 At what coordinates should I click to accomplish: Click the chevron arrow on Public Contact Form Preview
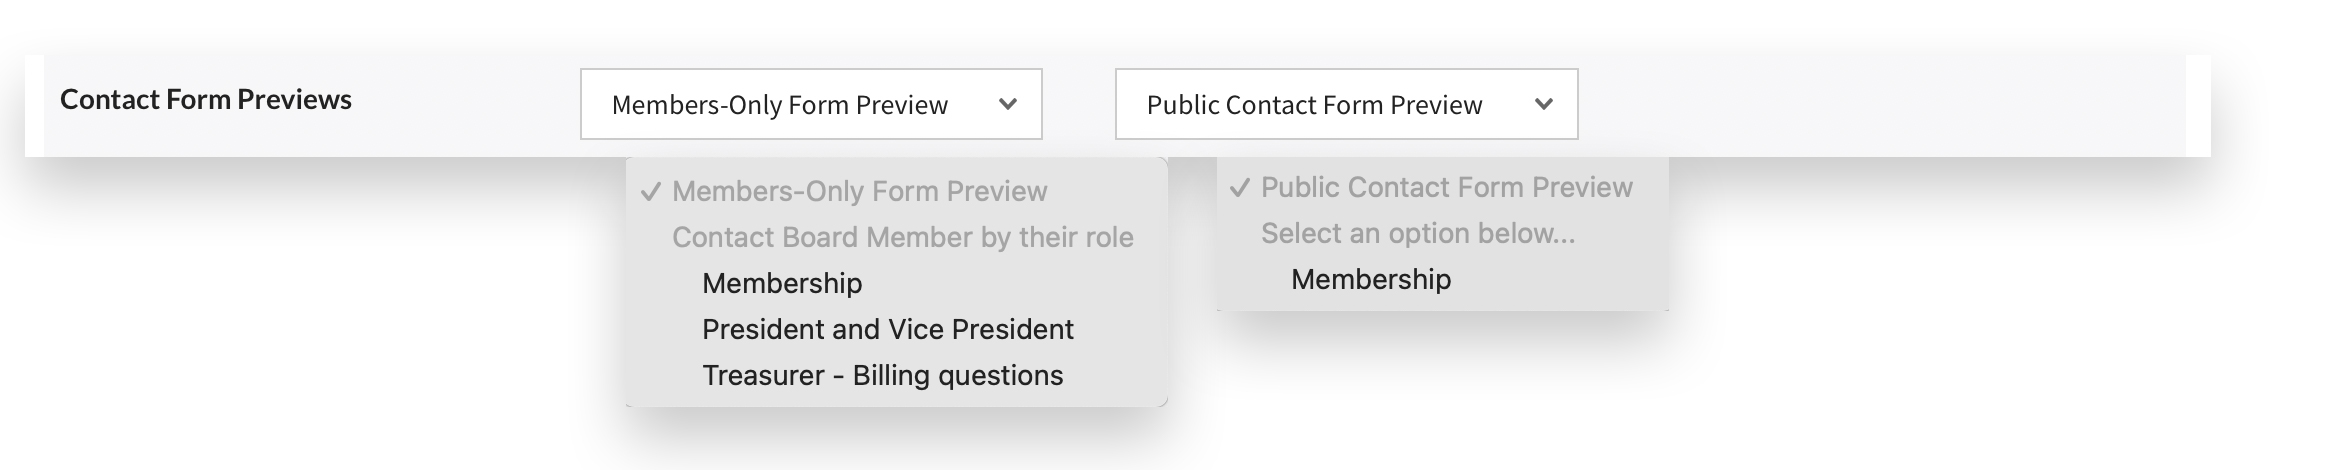click(x=1544, y=104)
